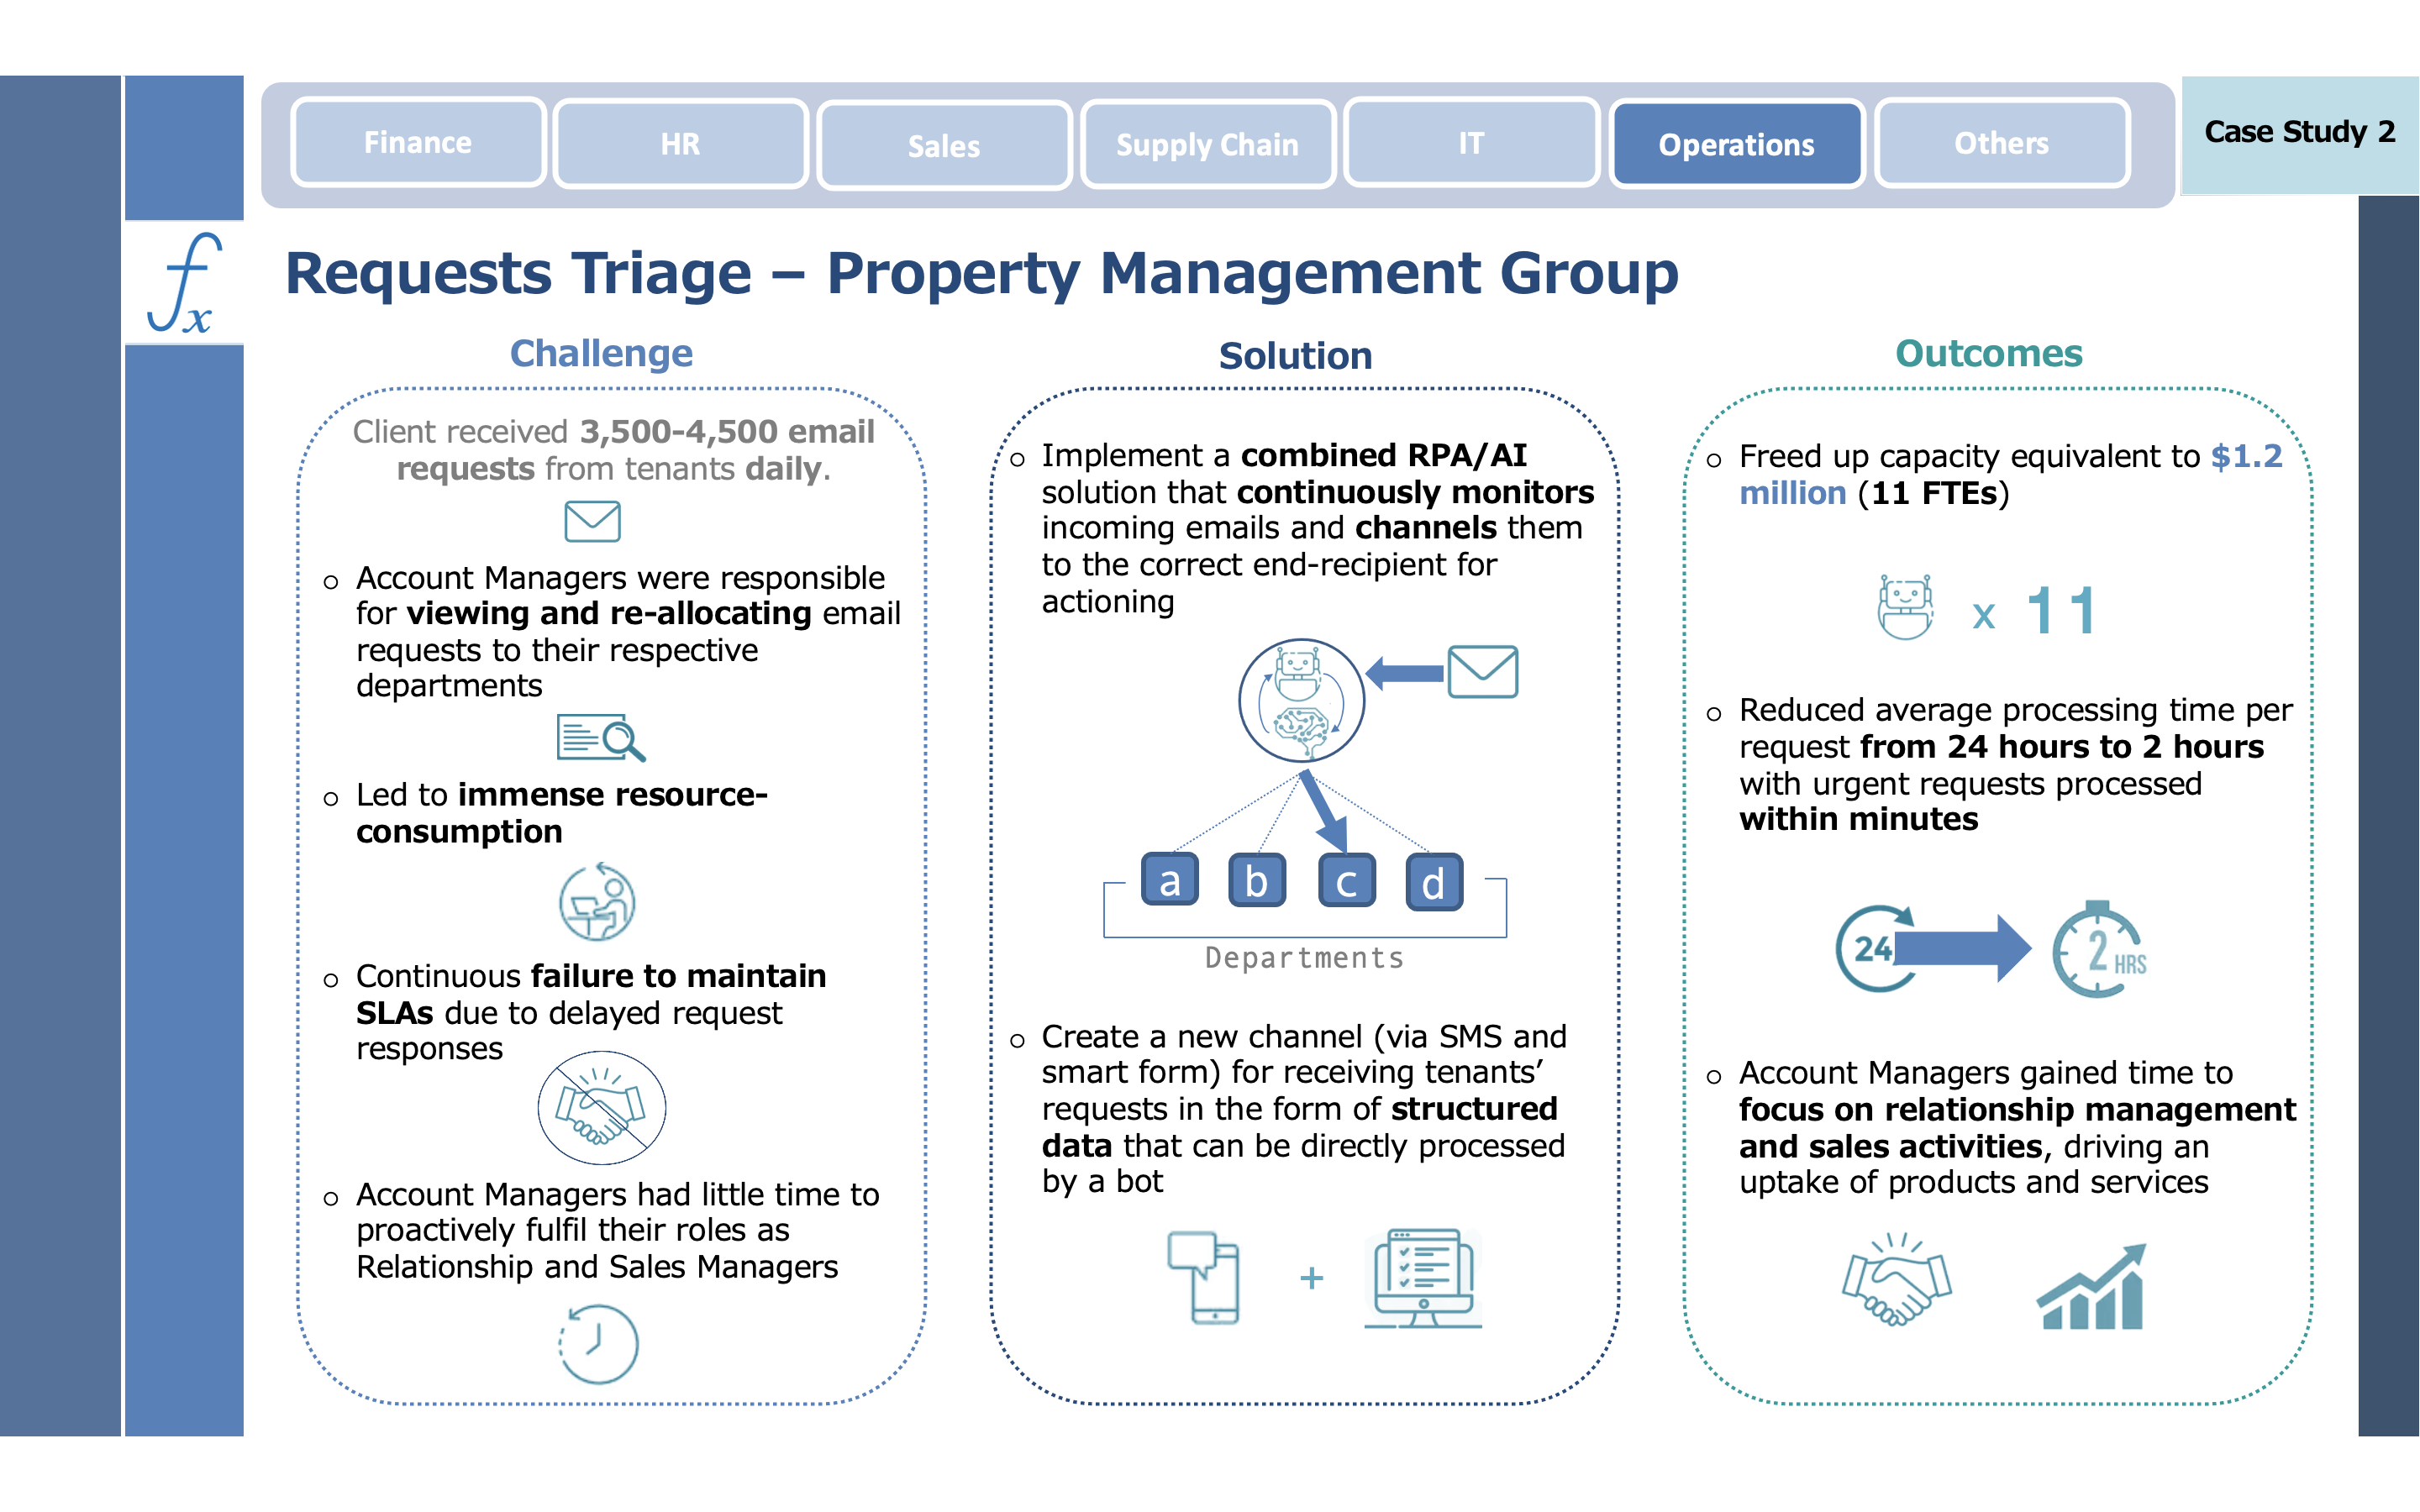Click the smartphone SMS chat icon

click(x=1205, y=1277)
